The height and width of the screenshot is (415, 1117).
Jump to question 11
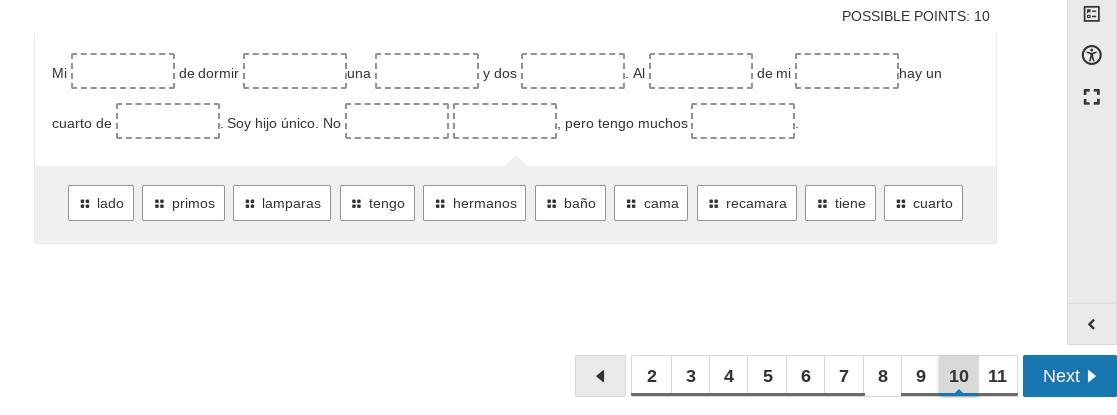click(997, 376)
